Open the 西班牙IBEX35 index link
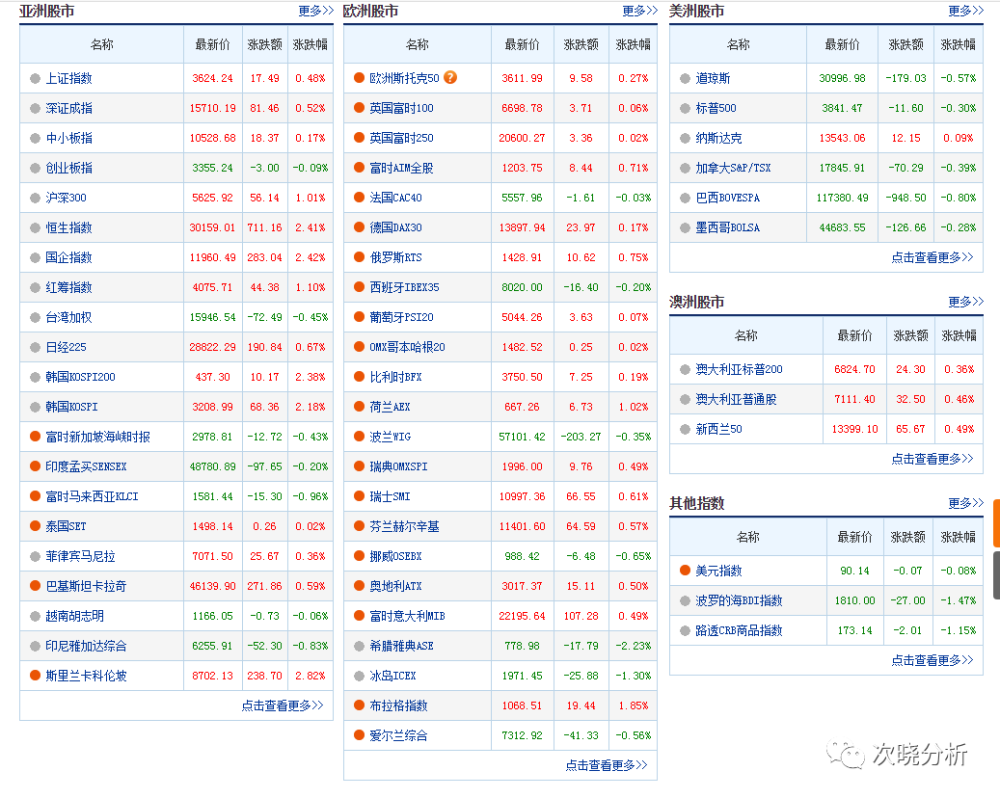This screenshot has height=798, width=1000. click(x=405, y=287)
